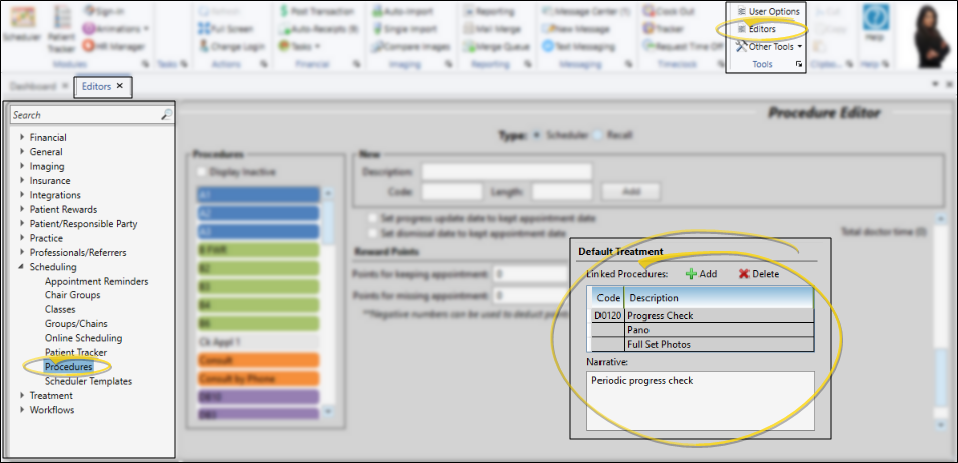The image size is (958, 463).
Task: Open the Other Tools dropdown
Action: coord(774,46)
